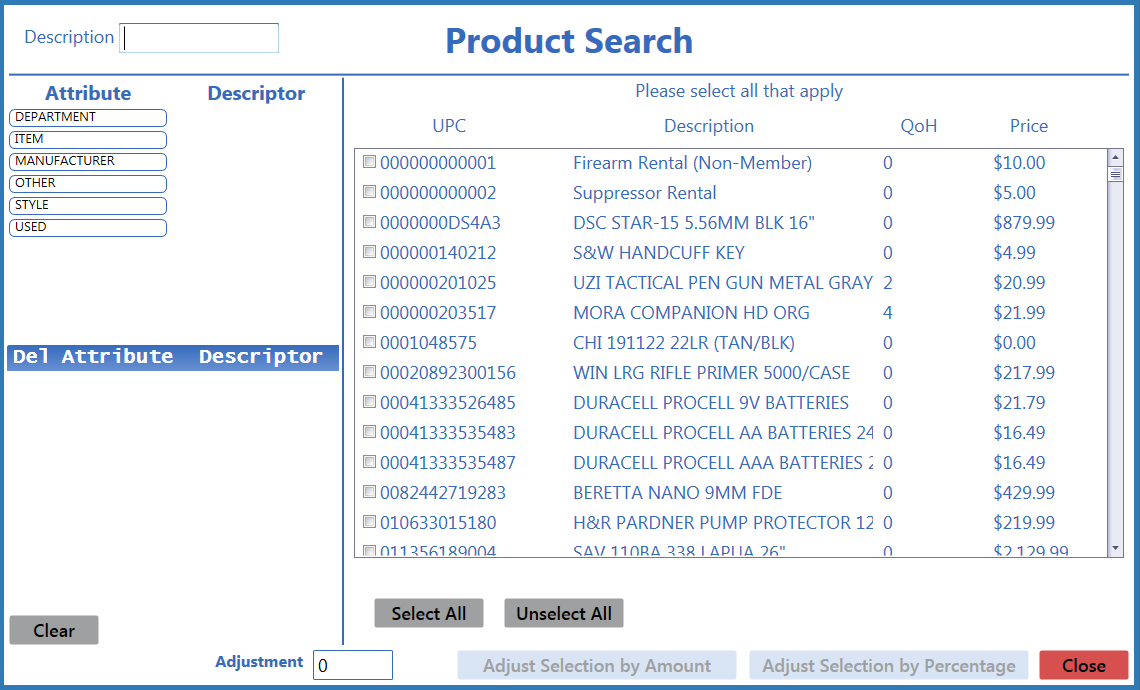Screen dimensions: 1140x690
Task: Click Unselect All button
Action: 563,613
